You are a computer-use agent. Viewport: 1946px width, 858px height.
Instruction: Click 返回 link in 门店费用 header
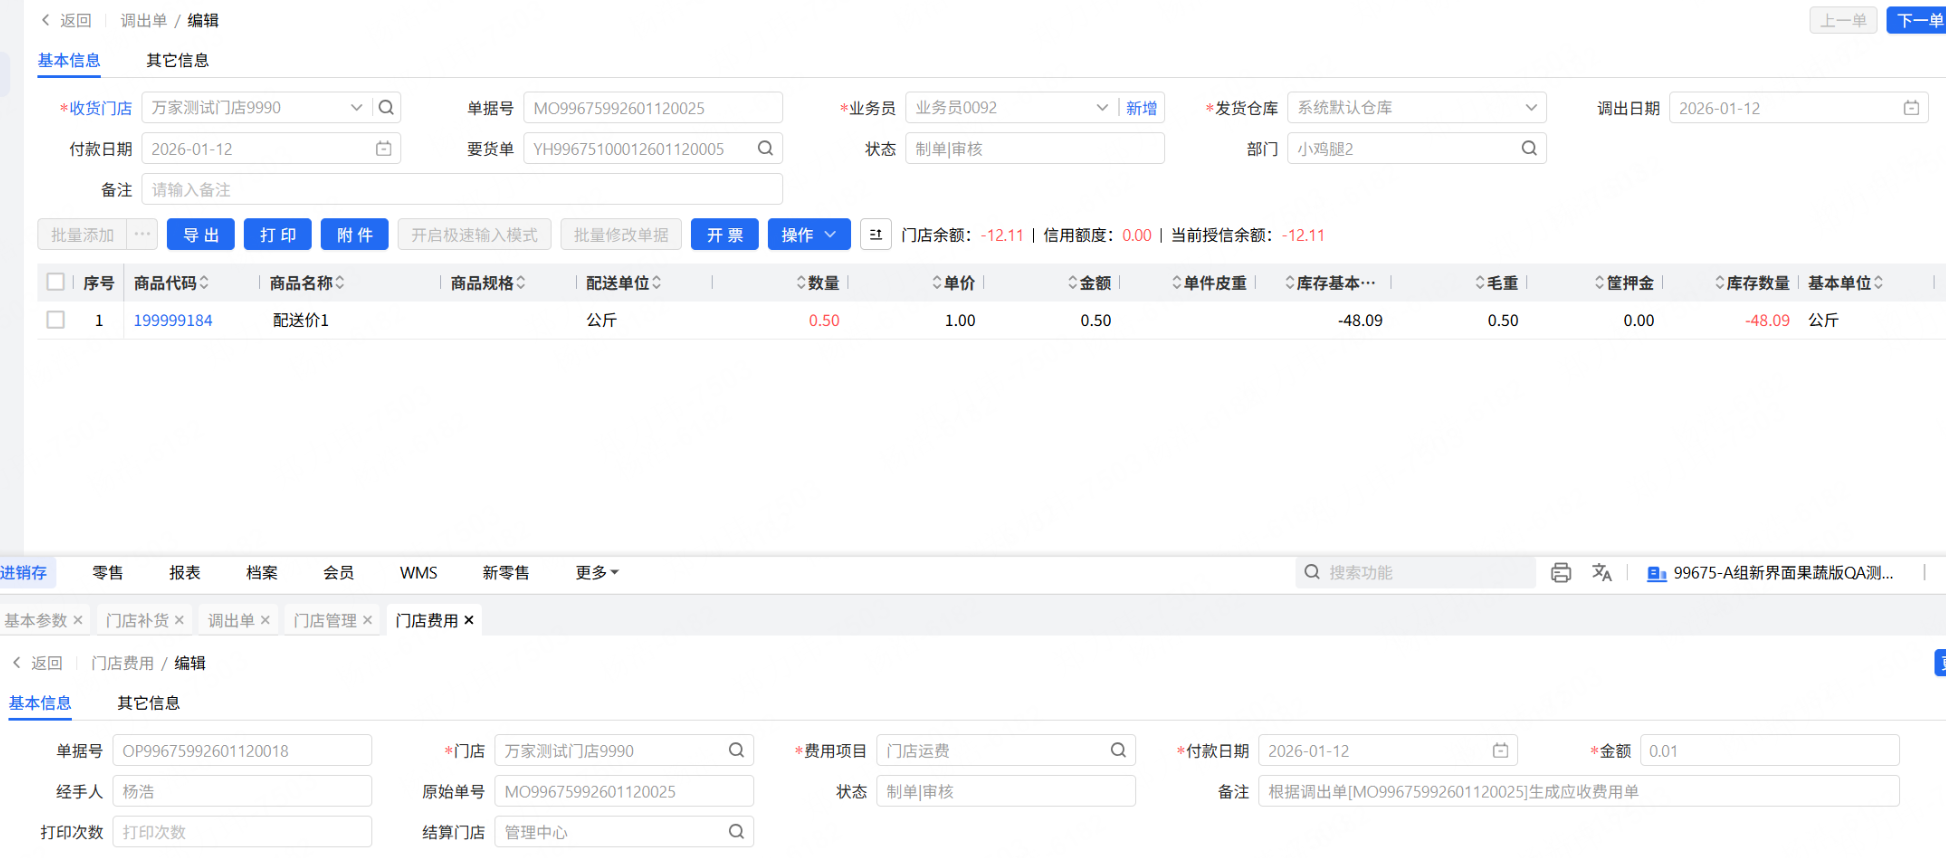click(x=37, y=663)
